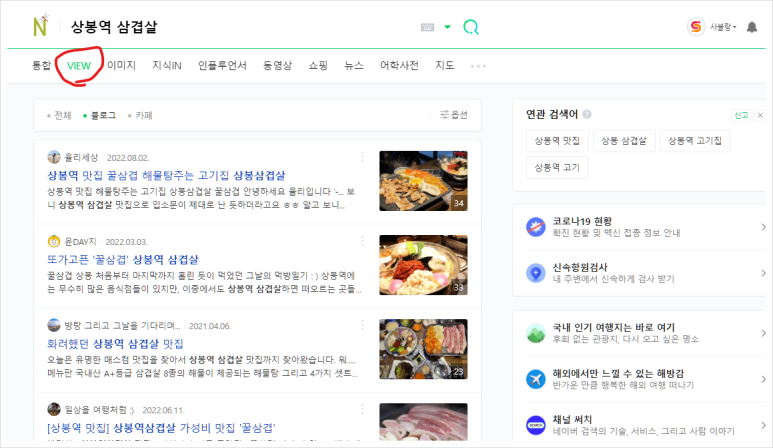Open the on-screen keyboard icon
This screenshot has height=448, width=773.
(x=427, y=27)
